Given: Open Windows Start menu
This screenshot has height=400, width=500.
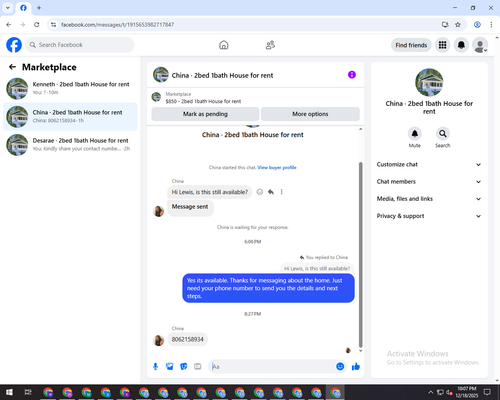Looking at the screenshot, I should click(x=9, y=392).
